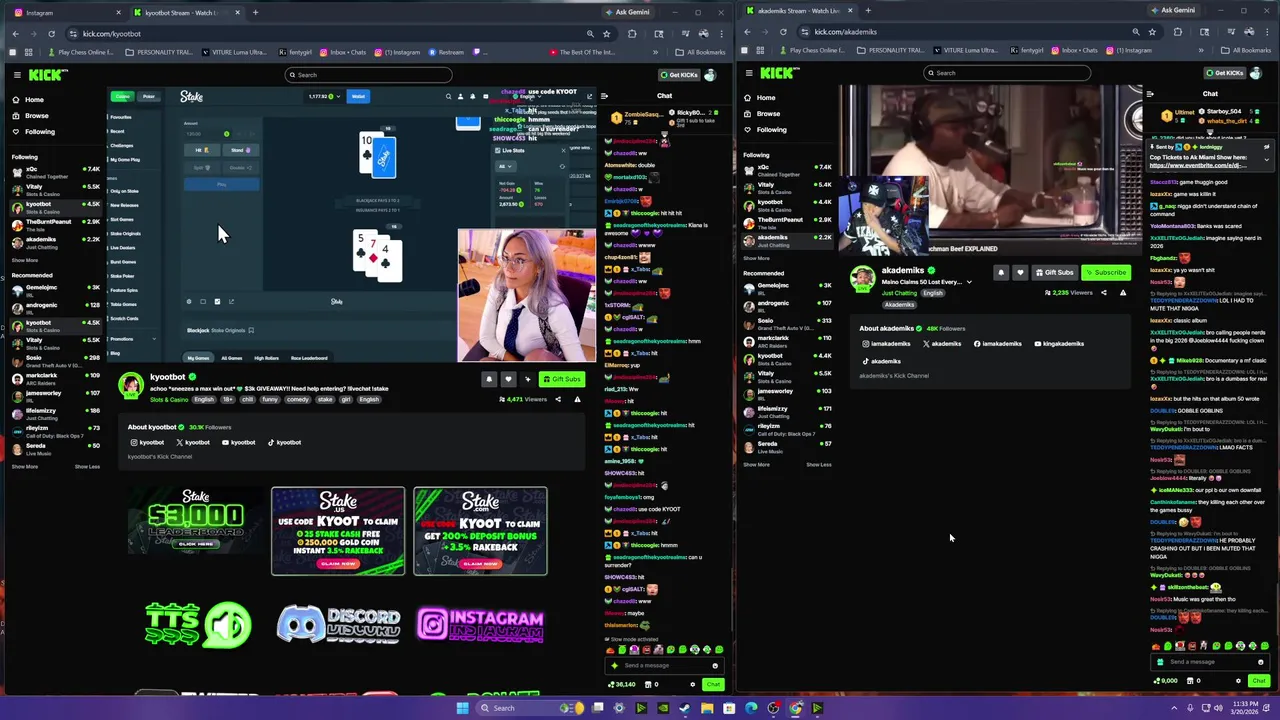The image size is (1280, 720).
Task: Expand Show More under Following, akademiks window
Action: (x=757, y=258)
